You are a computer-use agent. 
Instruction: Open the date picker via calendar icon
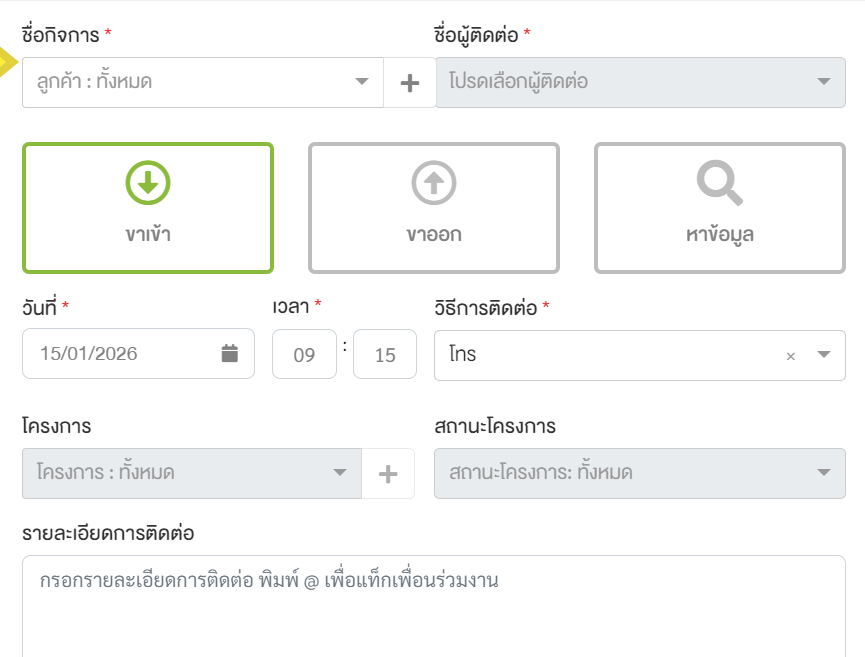coord(232,353)
